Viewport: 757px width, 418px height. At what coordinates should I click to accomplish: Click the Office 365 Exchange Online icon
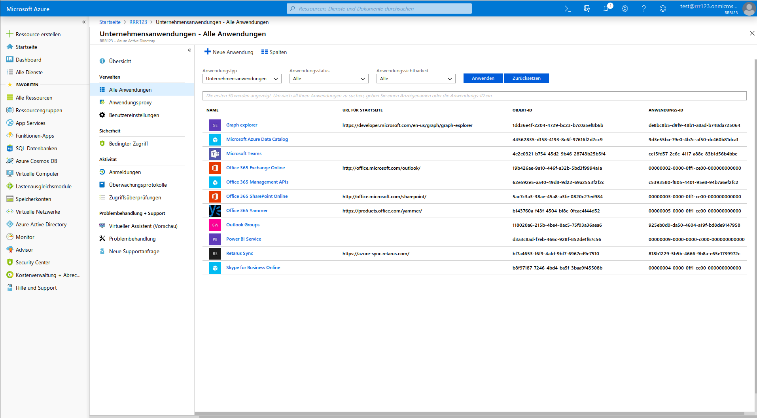[214, 168]
